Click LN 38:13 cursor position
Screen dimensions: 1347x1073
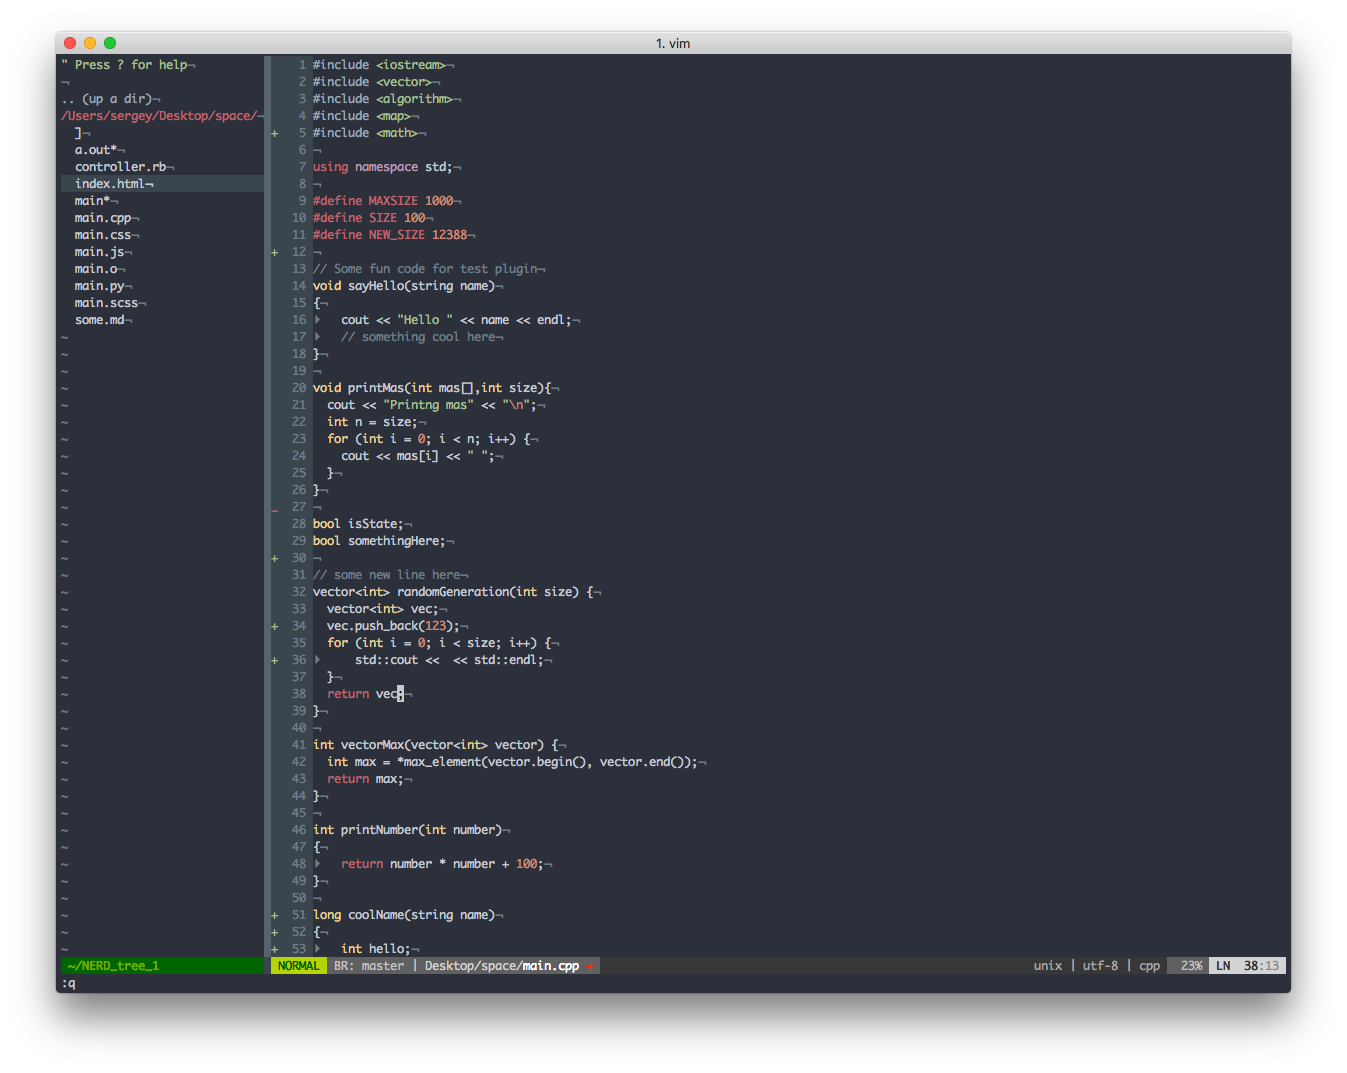click(1247, 966)
